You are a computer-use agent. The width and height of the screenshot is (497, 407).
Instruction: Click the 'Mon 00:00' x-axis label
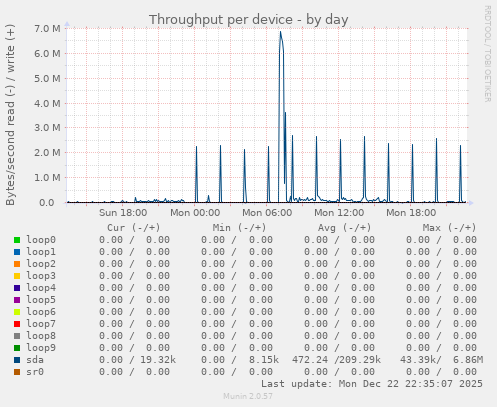[195, 213]
